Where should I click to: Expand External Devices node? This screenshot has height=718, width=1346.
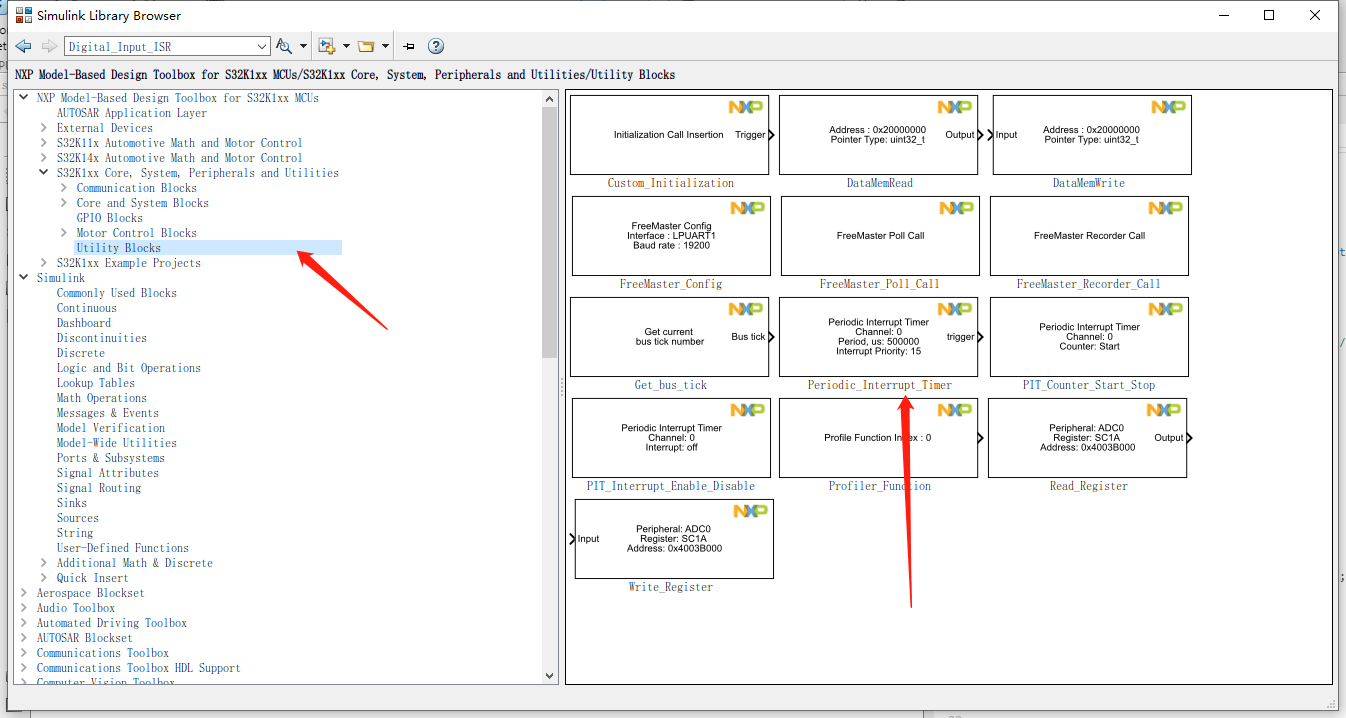pyautogui.click(x=44, y=128)
